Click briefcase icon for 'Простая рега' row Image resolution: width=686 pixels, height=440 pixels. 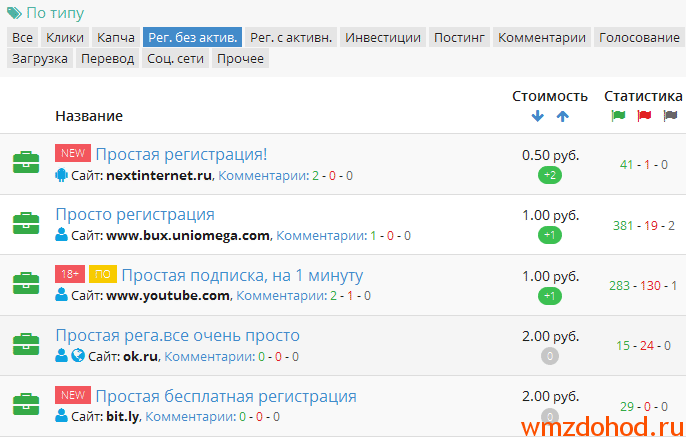click(x=26, y=344)
